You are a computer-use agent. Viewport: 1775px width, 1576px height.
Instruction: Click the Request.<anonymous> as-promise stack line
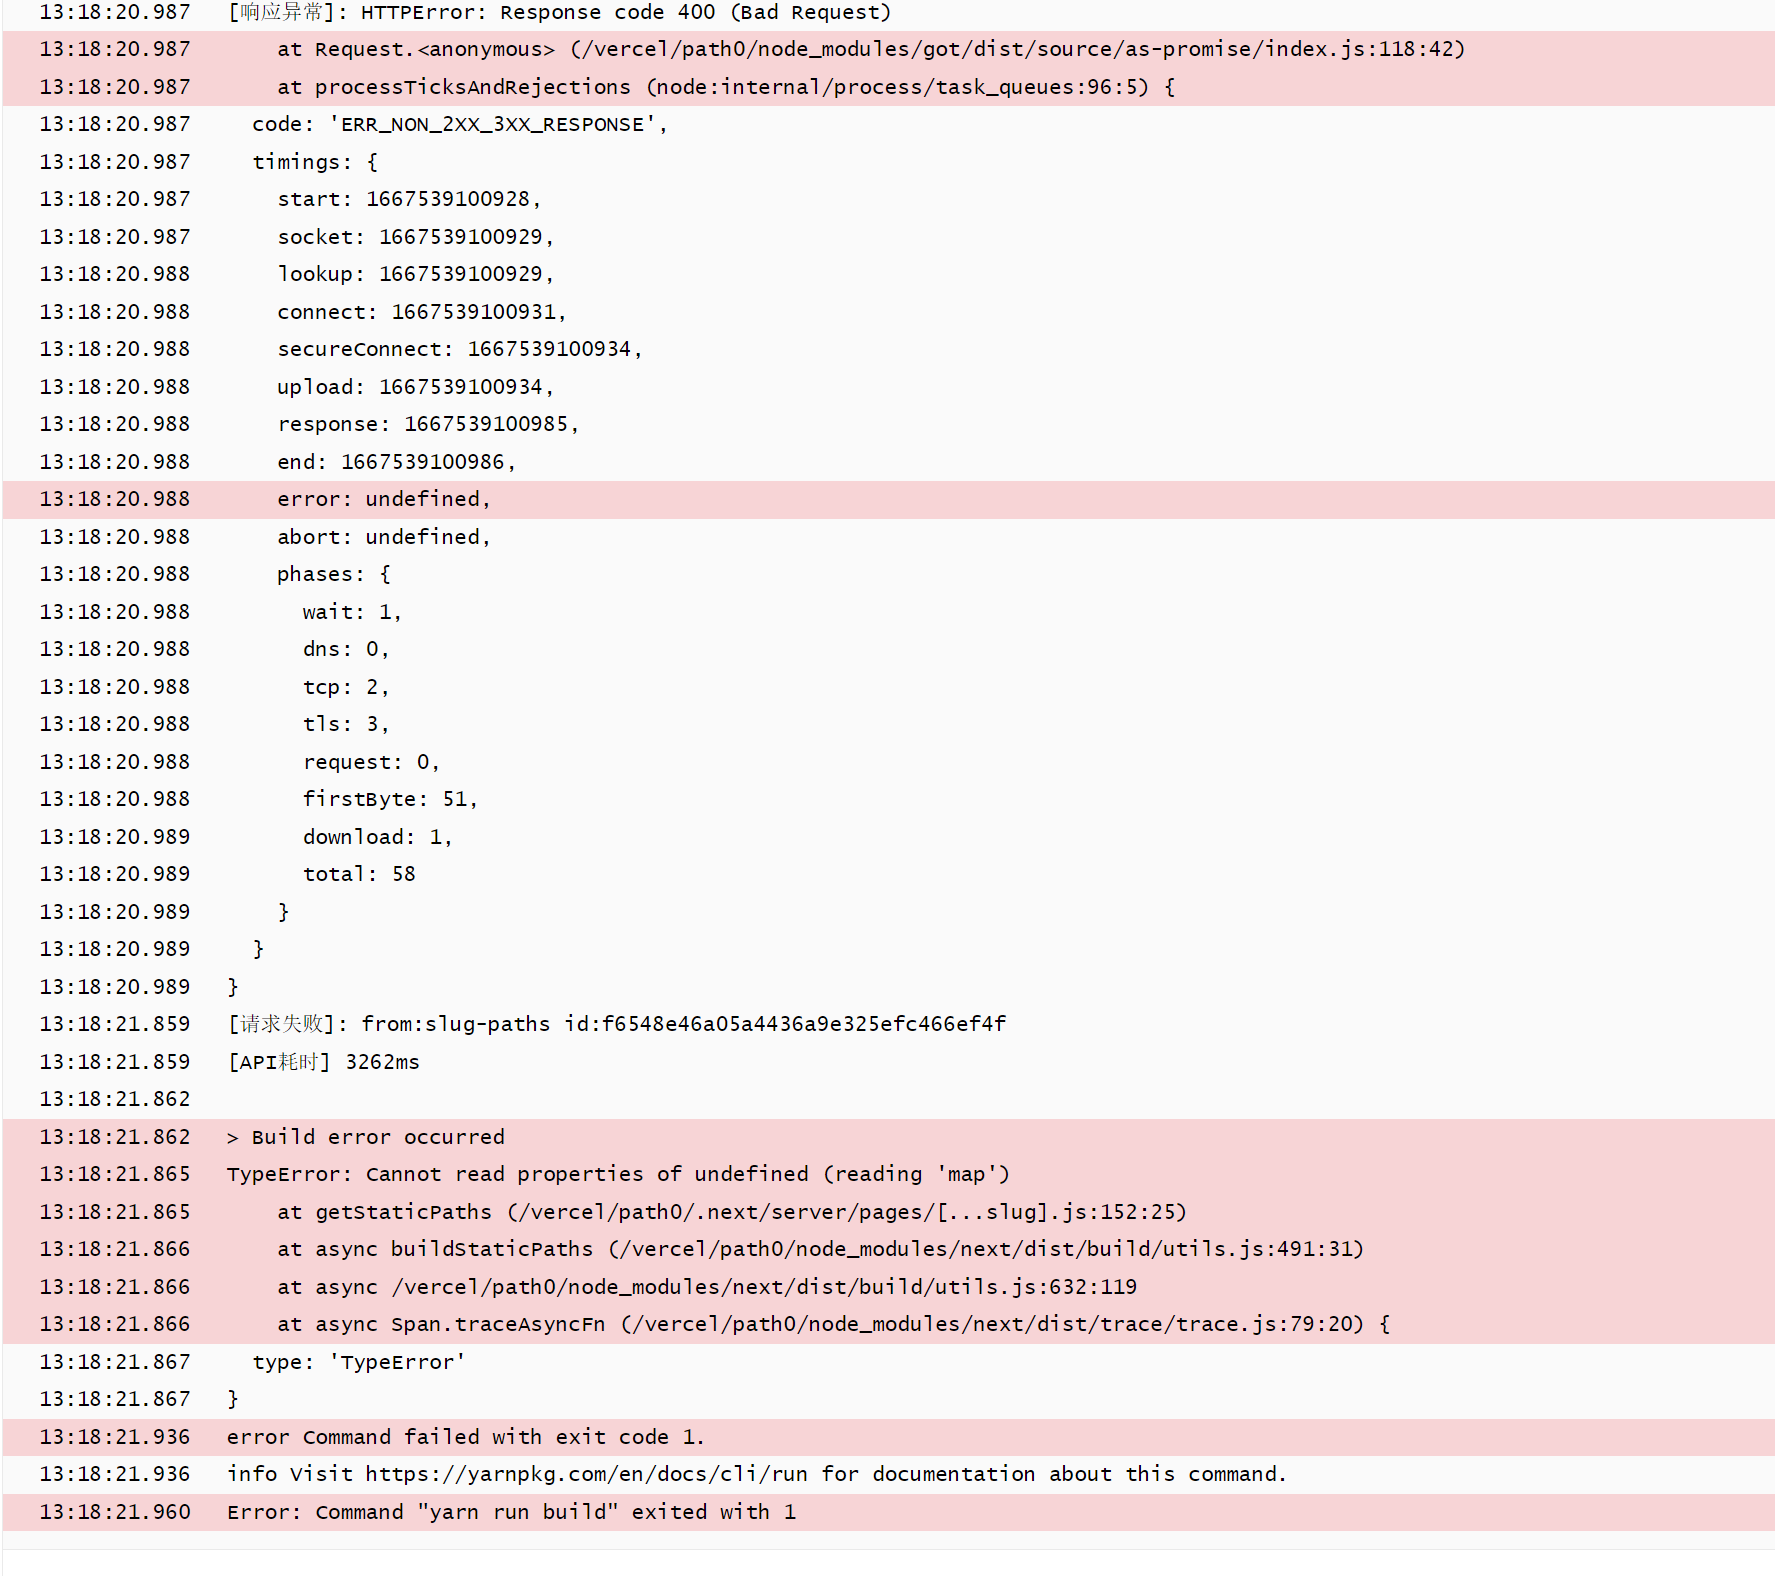pos(870,48)
